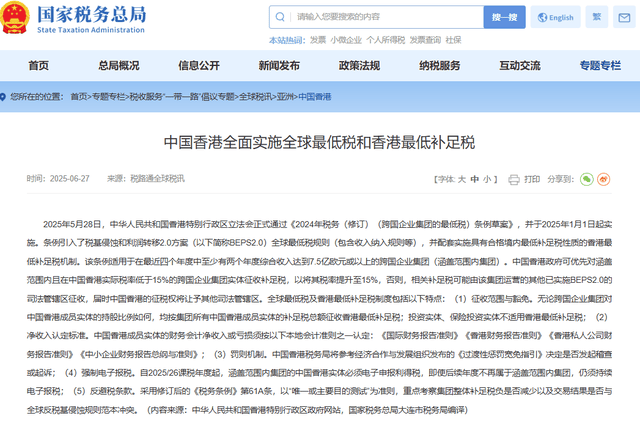Click the magnifier icon in search box

point(281,19)
